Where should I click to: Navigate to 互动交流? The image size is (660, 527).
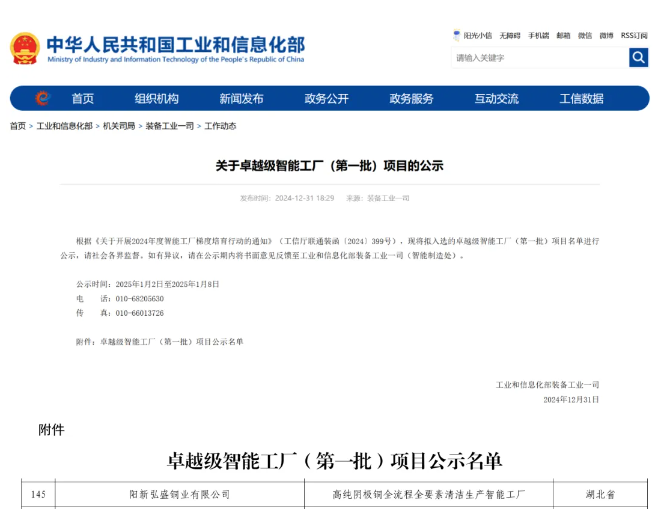coord(497,98)
